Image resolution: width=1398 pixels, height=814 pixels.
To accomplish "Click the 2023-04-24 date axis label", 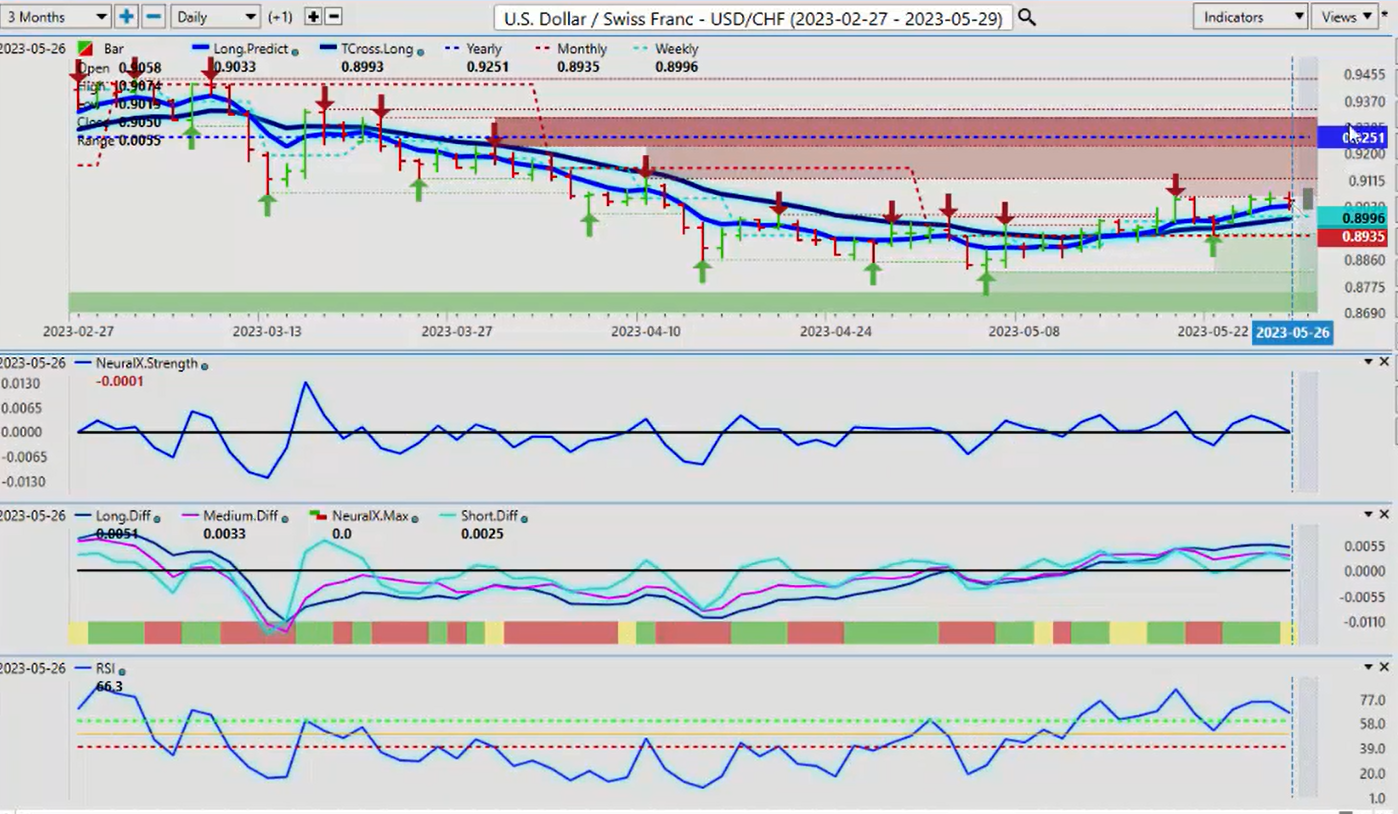I will tap(836, 331).
